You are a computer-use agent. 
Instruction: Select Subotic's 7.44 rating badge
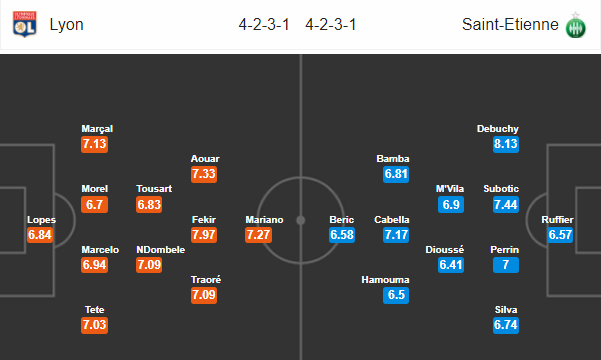click(506, 205)
